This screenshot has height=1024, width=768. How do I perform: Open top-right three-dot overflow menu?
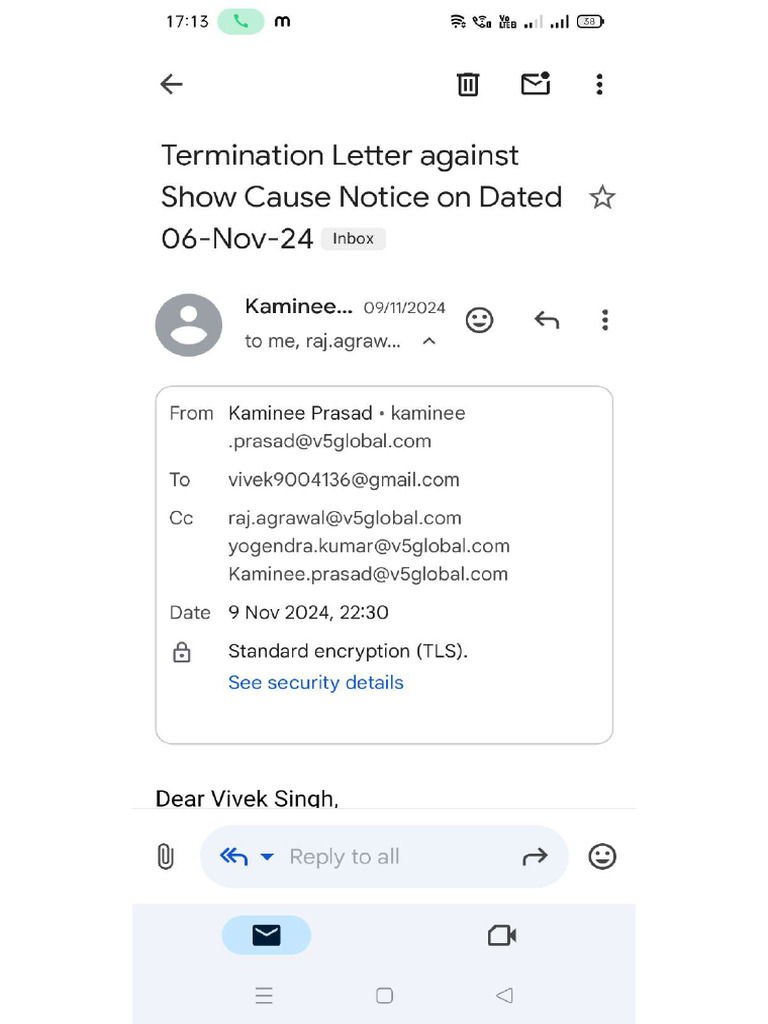point(599,84)
